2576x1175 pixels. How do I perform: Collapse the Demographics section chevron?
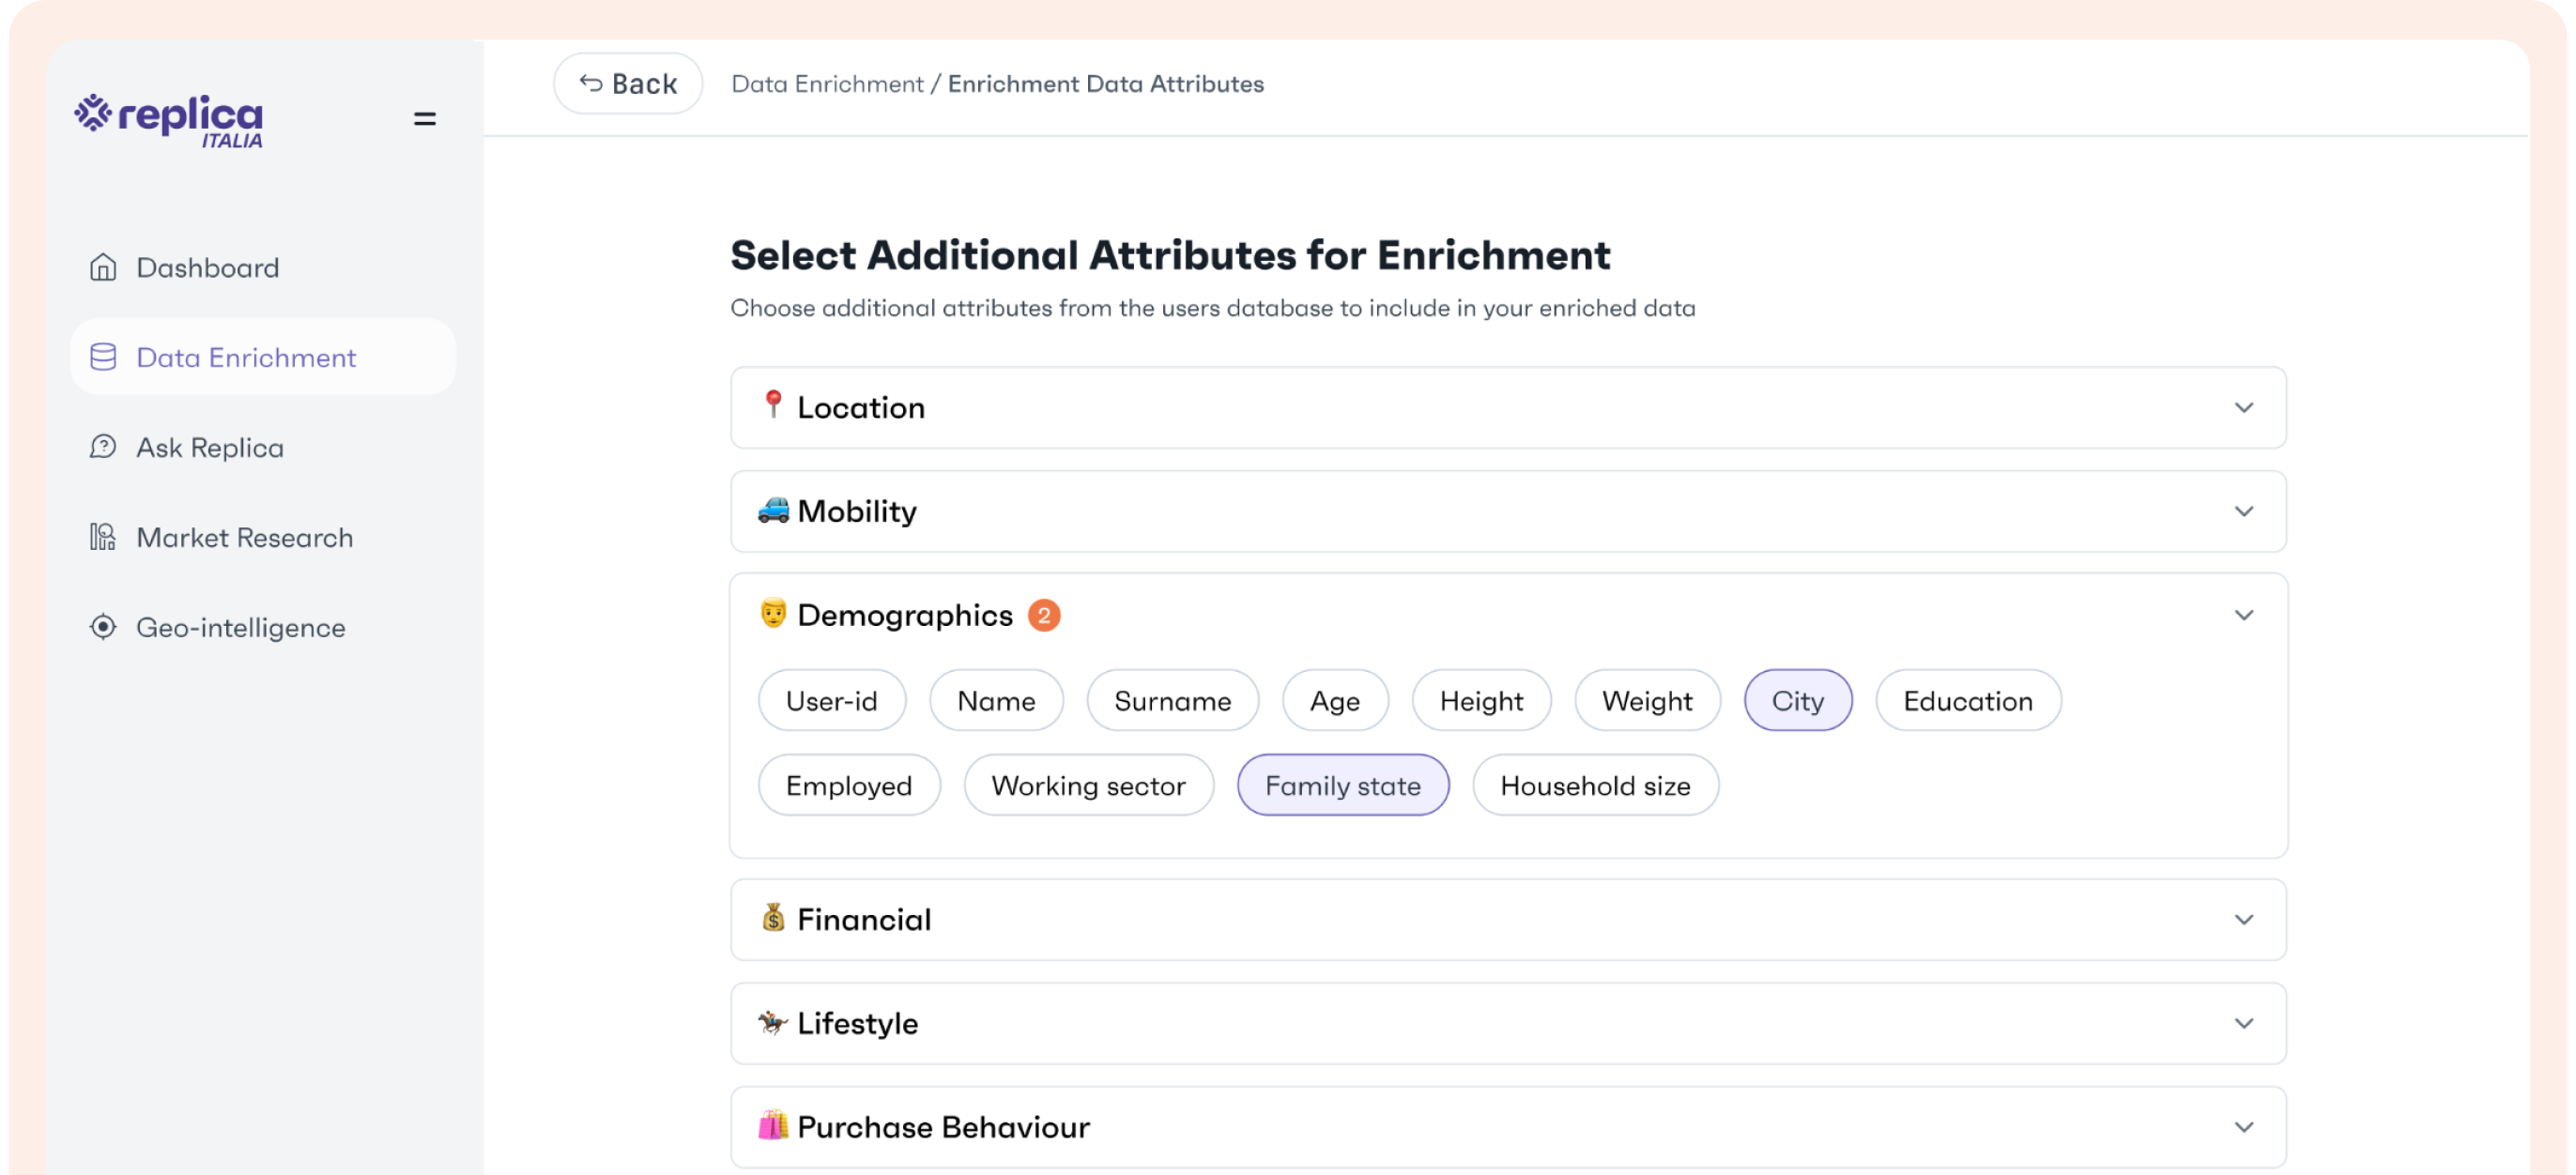(2244, 615)
